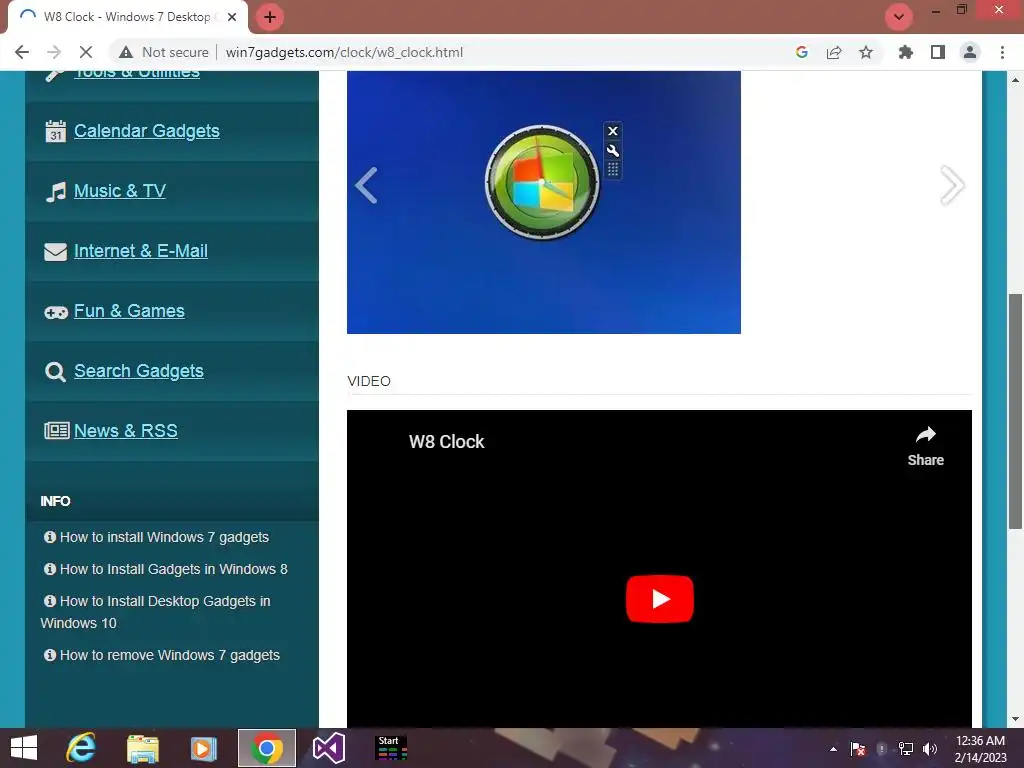Open the Start screen tile icon

(x=391, y=748)
